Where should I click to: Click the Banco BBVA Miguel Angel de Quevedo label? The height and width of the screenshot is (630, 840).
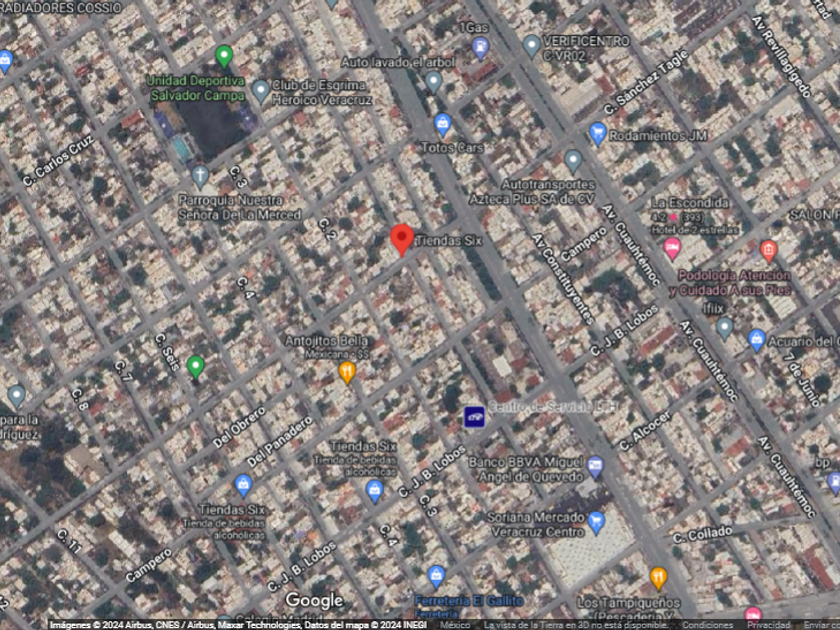(x=526, y=469)
